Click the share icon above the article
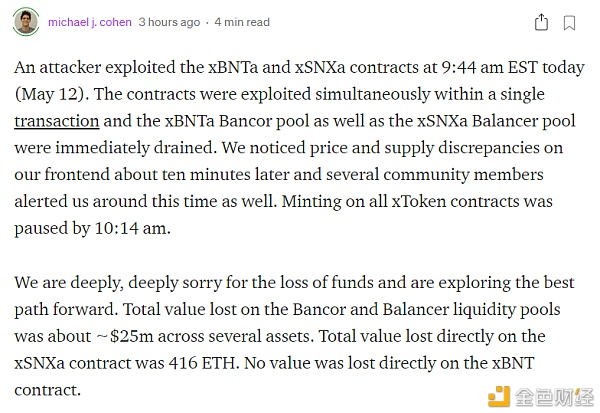 click(x=541, y=22)
